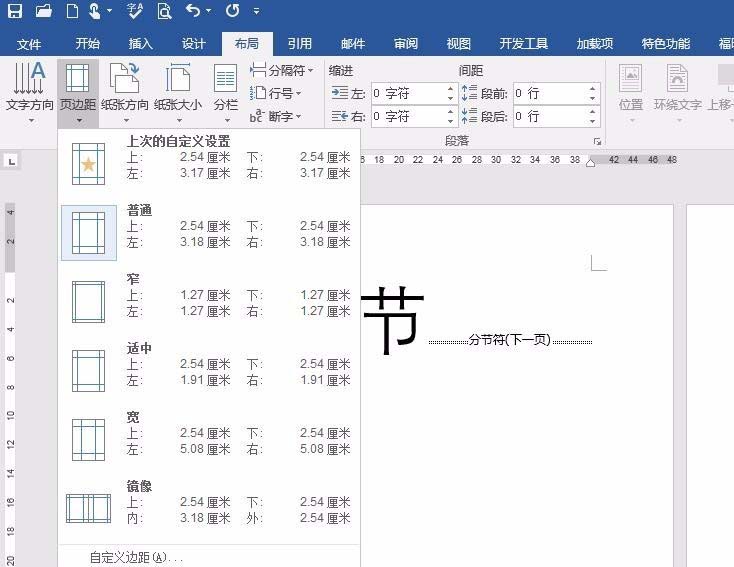This screenshot has width=734, height=567.
Task: Decrease 段后 spacing with down spinner
Action: (593, 121)
